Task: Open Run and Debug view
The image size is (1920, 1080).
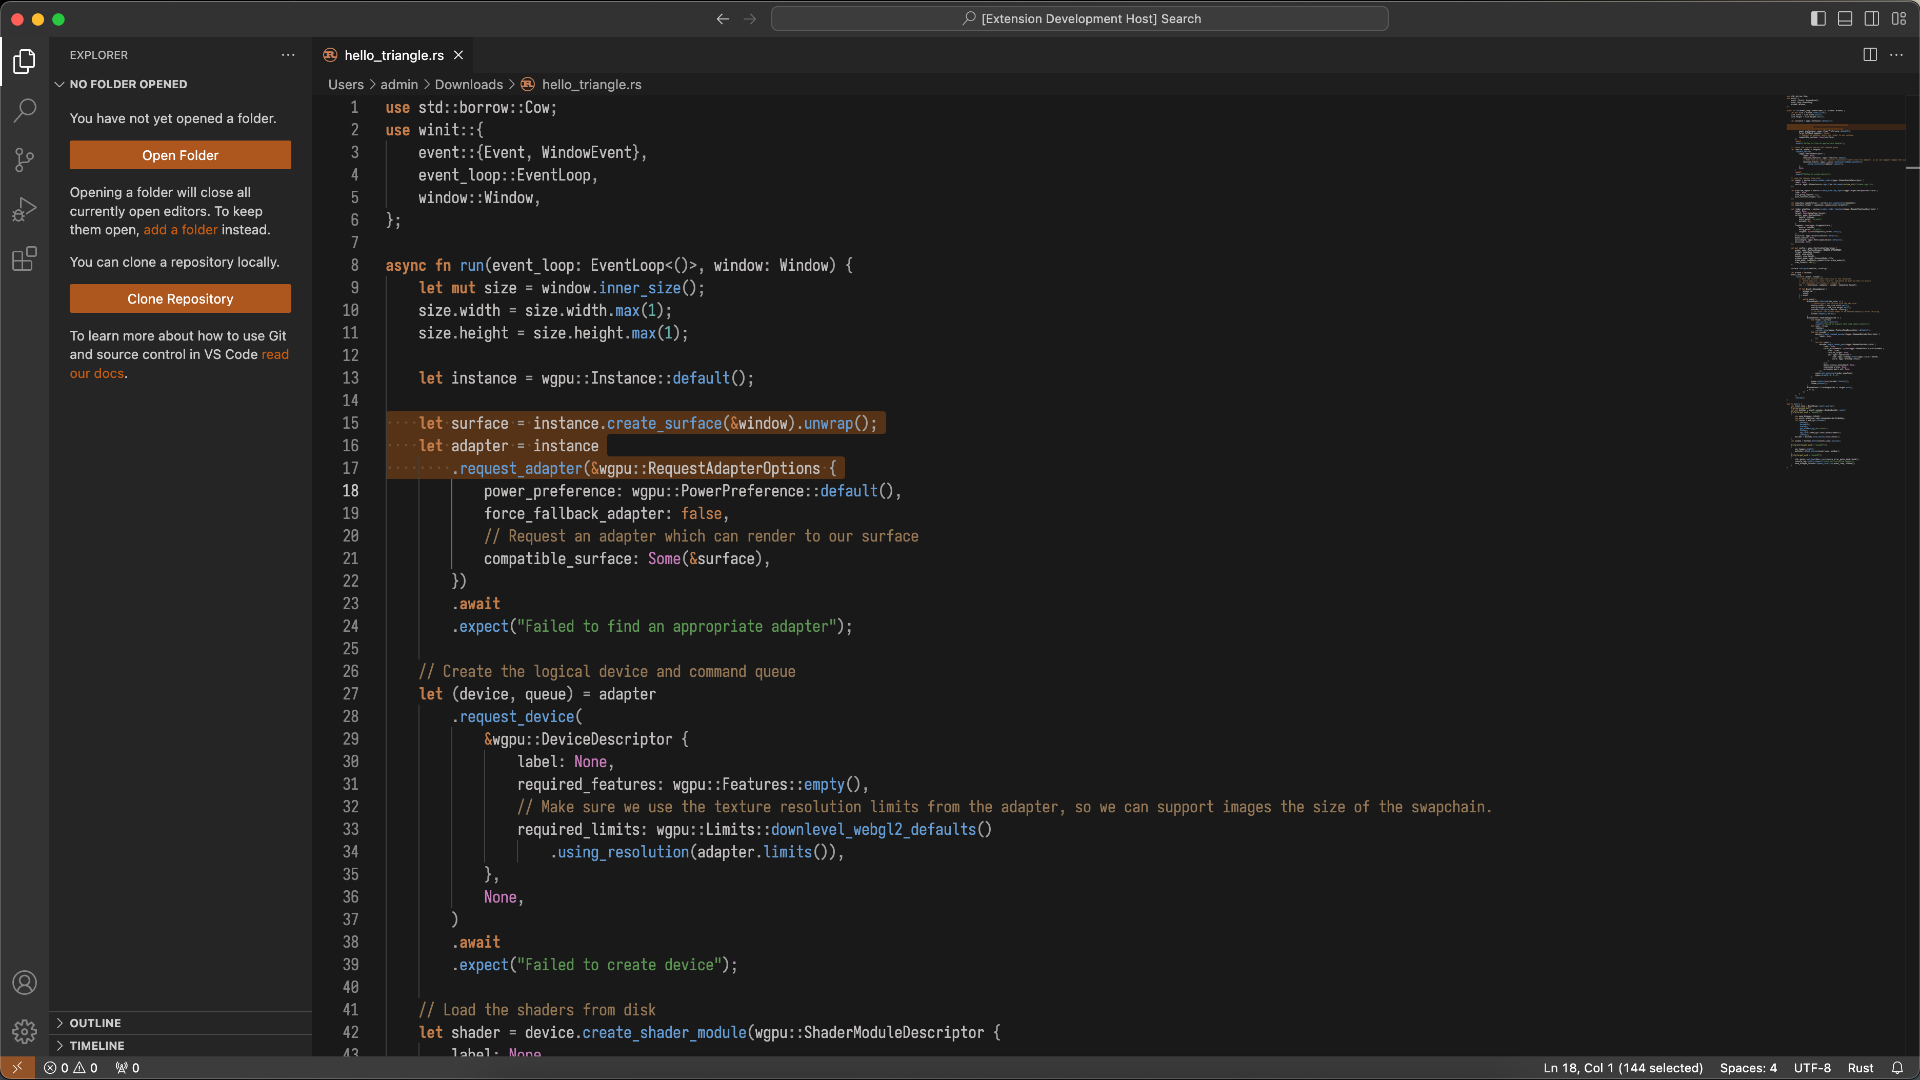Action: [x=24, y=210]
